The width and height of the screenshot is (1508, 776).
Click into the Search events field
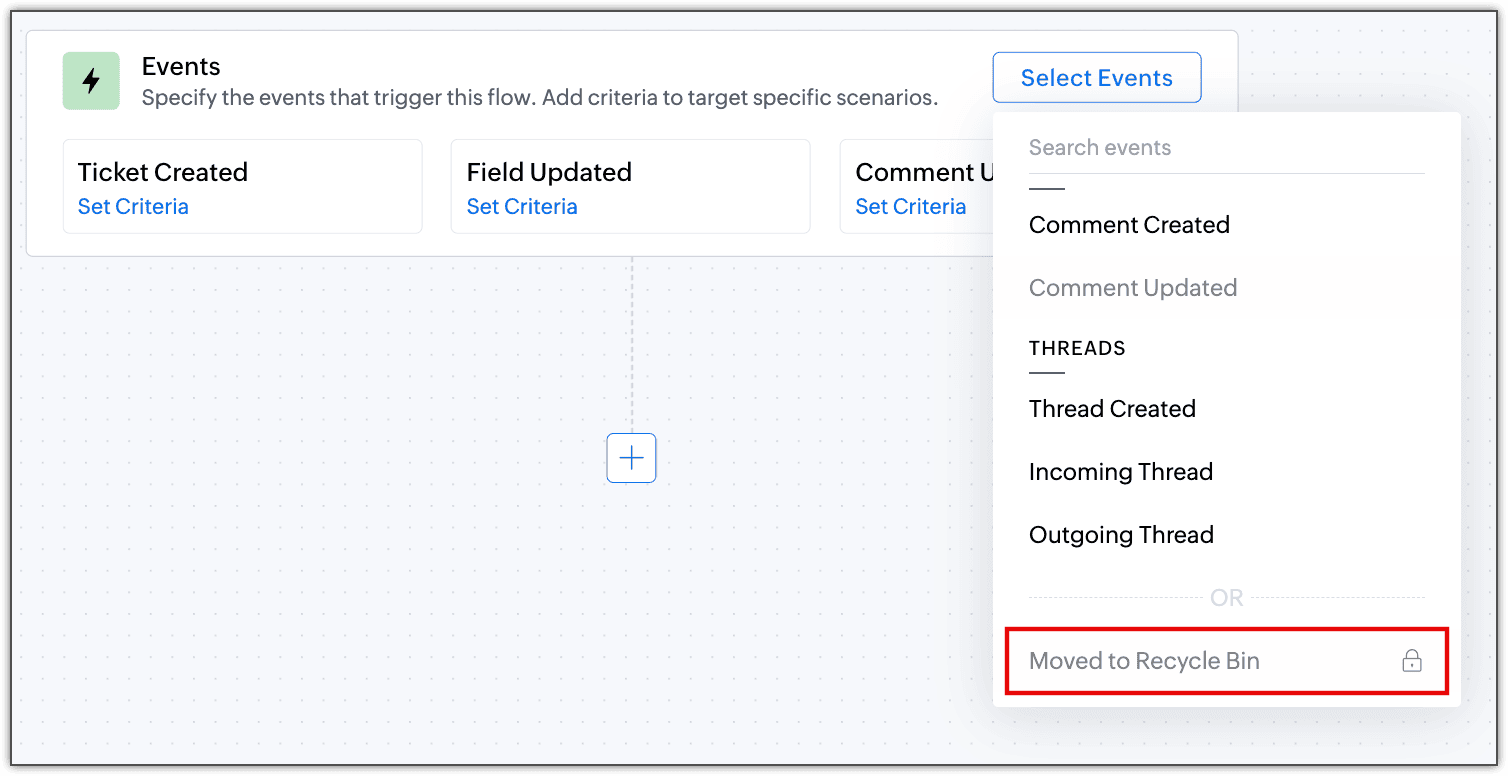pos(1226,148)
